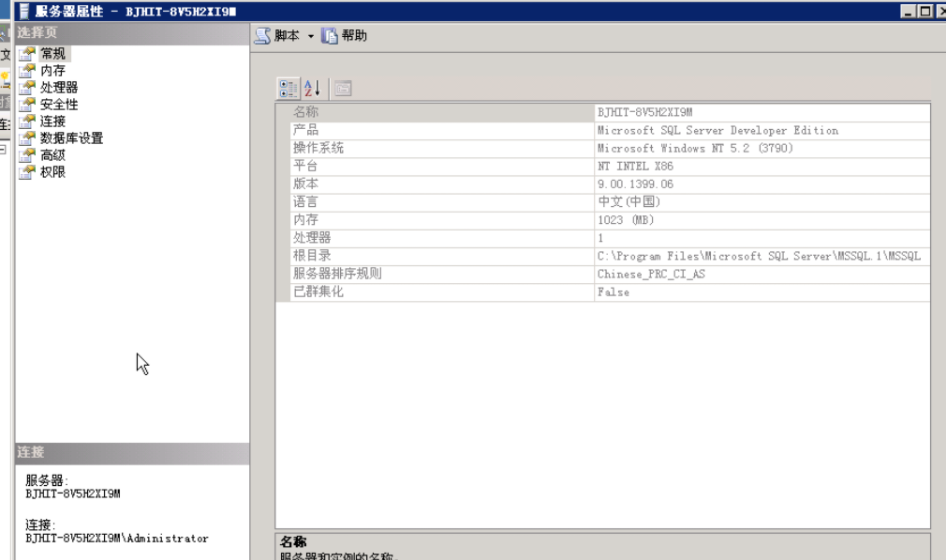Click the icon beside 常规
This screenshot has width=946, height=560.
pos(27,54)
